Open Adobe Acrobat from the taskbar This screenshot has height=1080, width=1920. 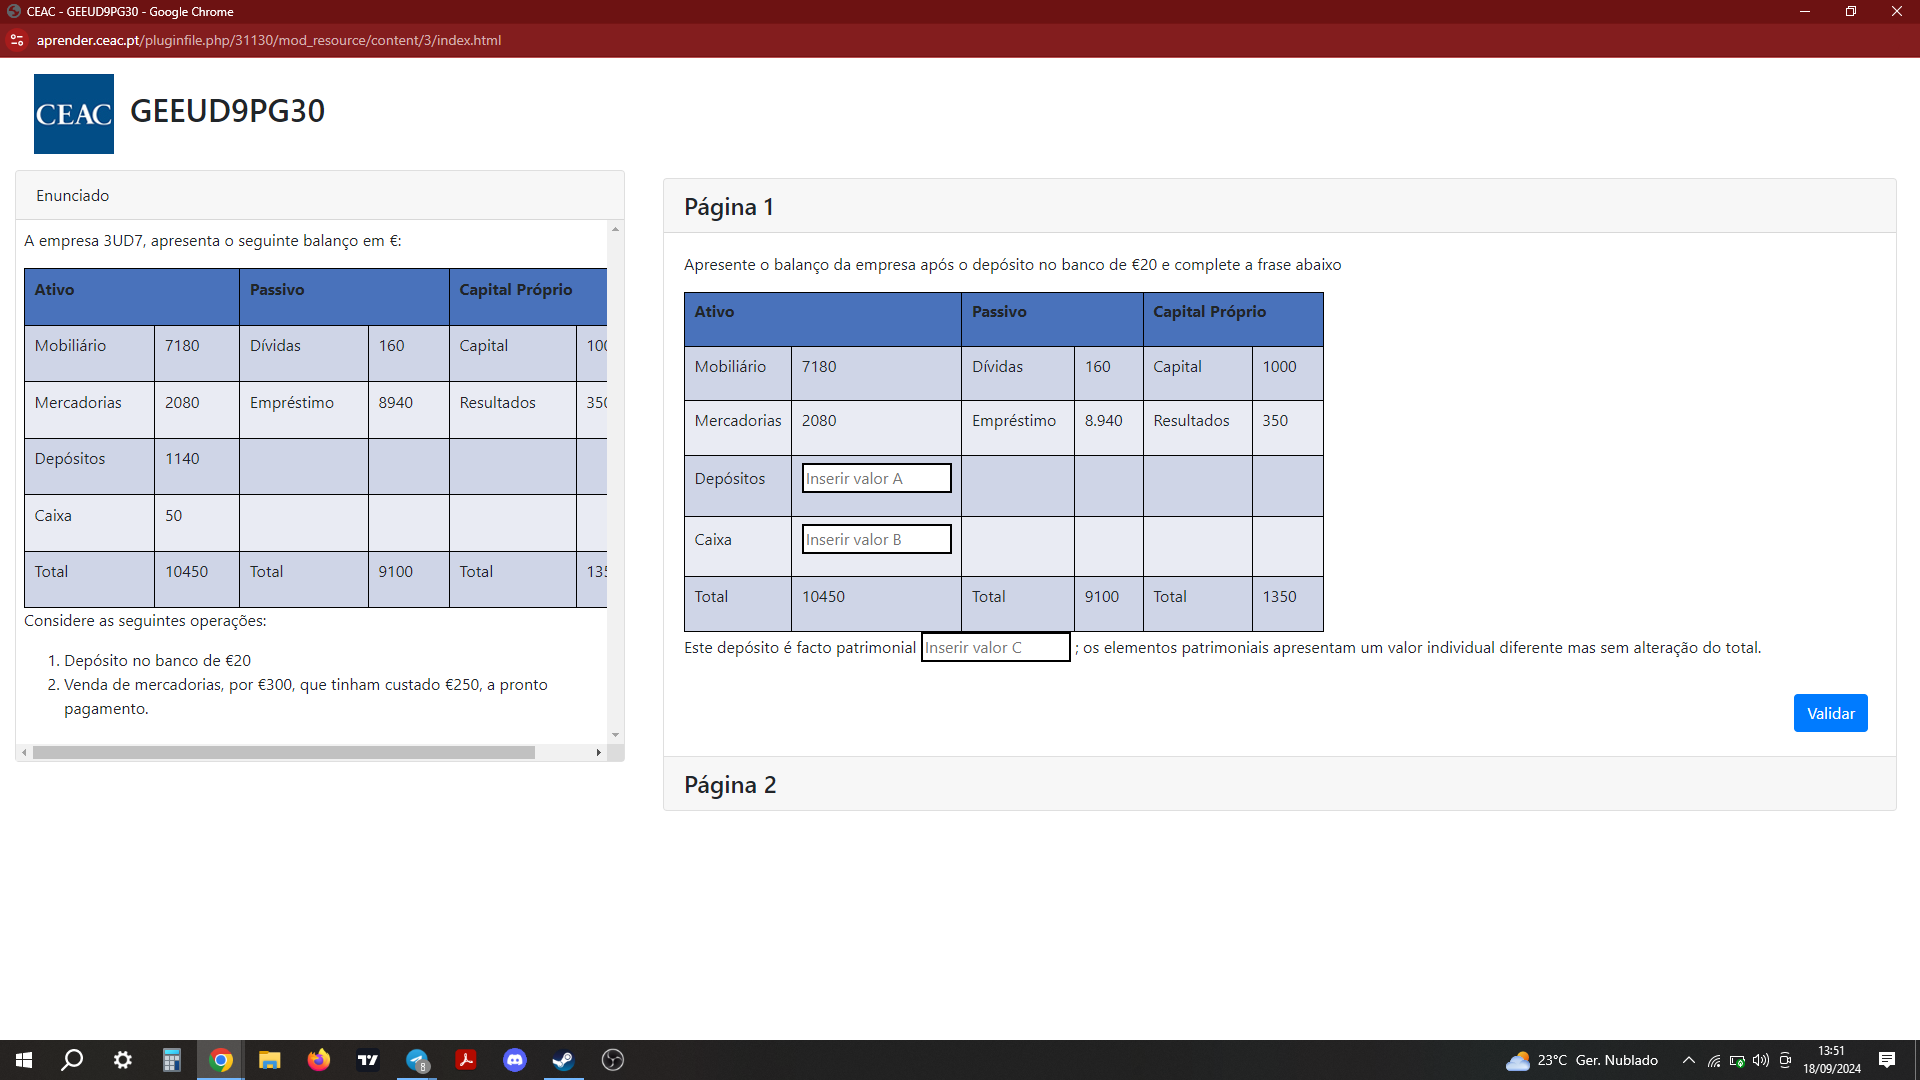pos(466,1060)
